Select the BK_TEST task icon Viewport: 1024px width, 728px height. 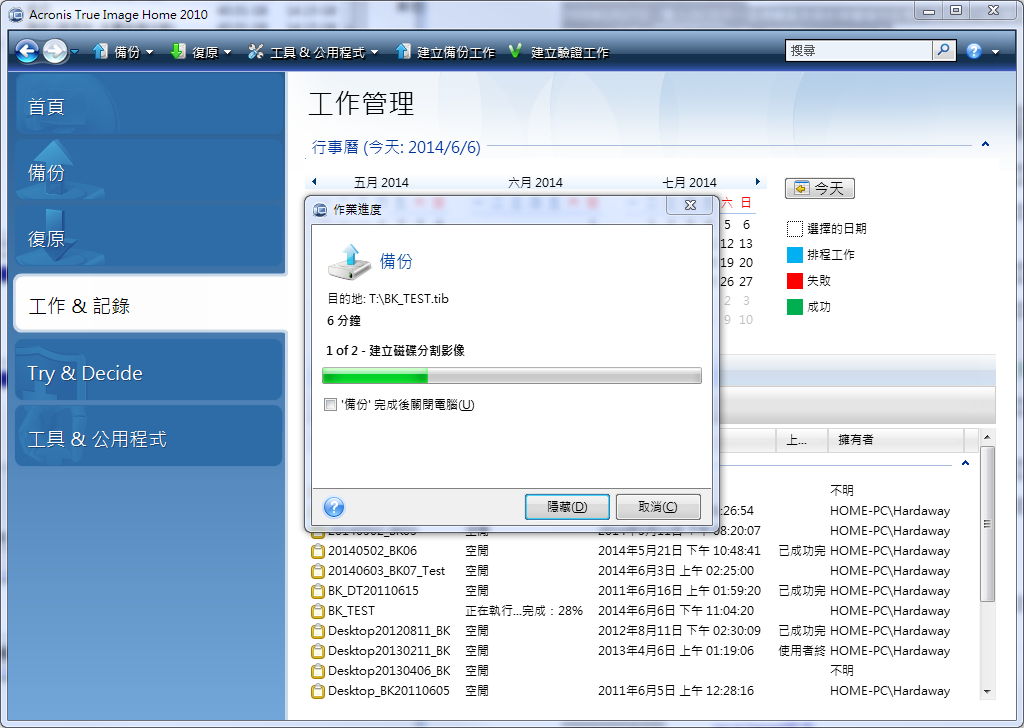coord(318,611)
